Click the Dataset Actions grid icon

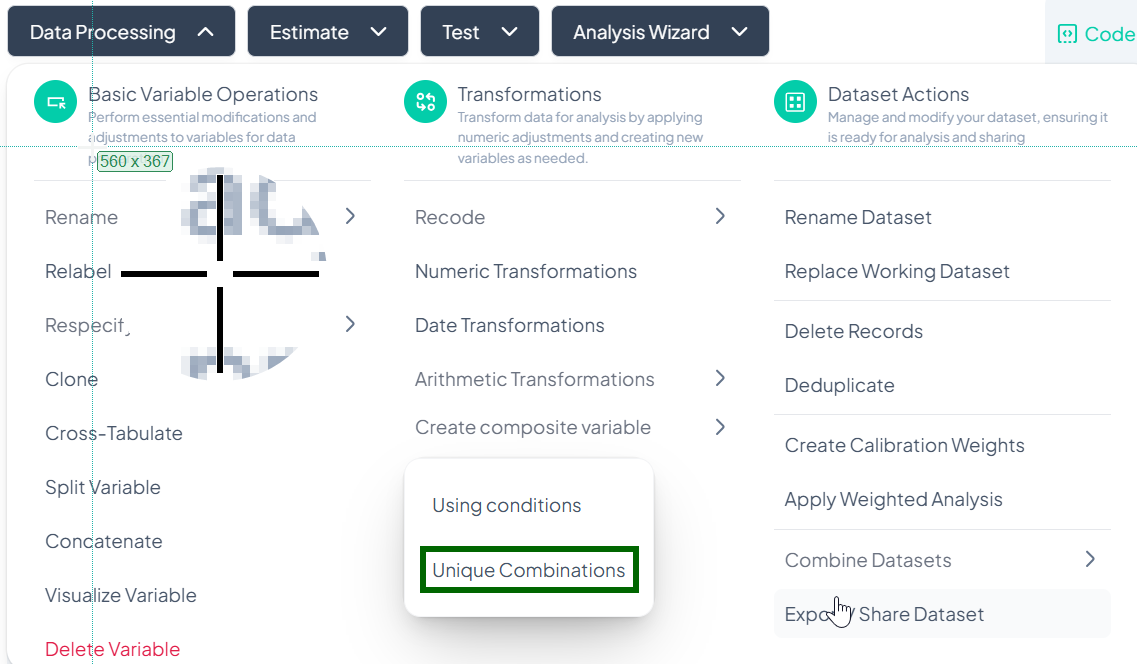point(796,102)
